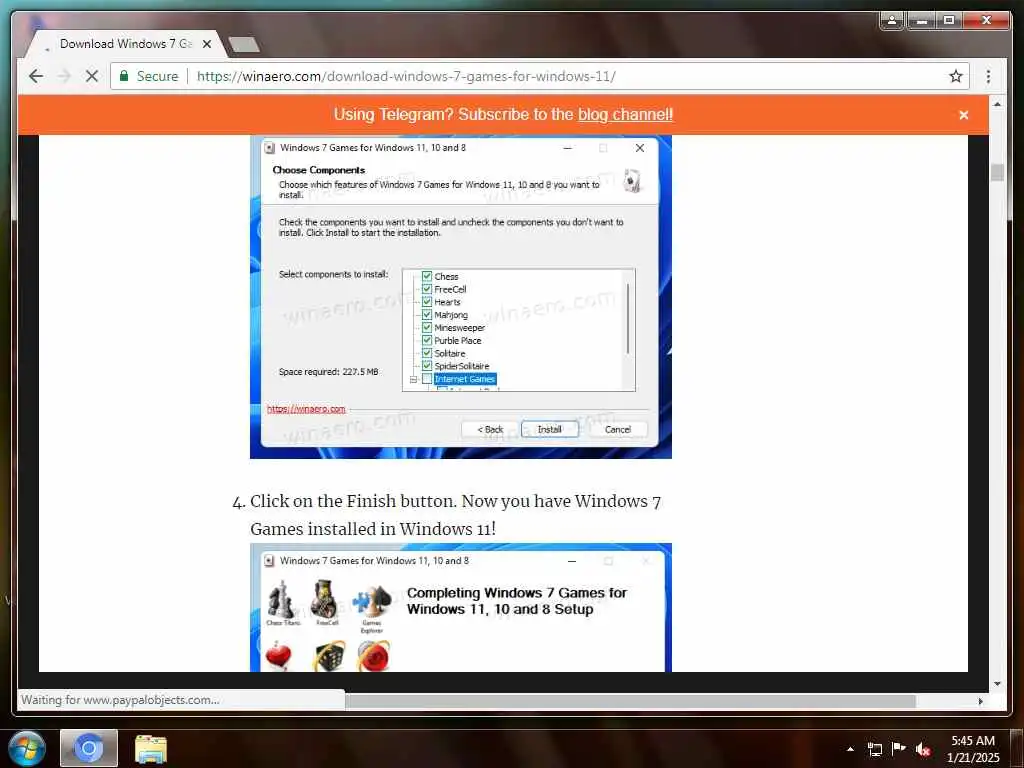The width and height of the screenshot is (1024, 768).
Task: Open the blog channel link
Action: pyautogui.click(x=625, y=114)
